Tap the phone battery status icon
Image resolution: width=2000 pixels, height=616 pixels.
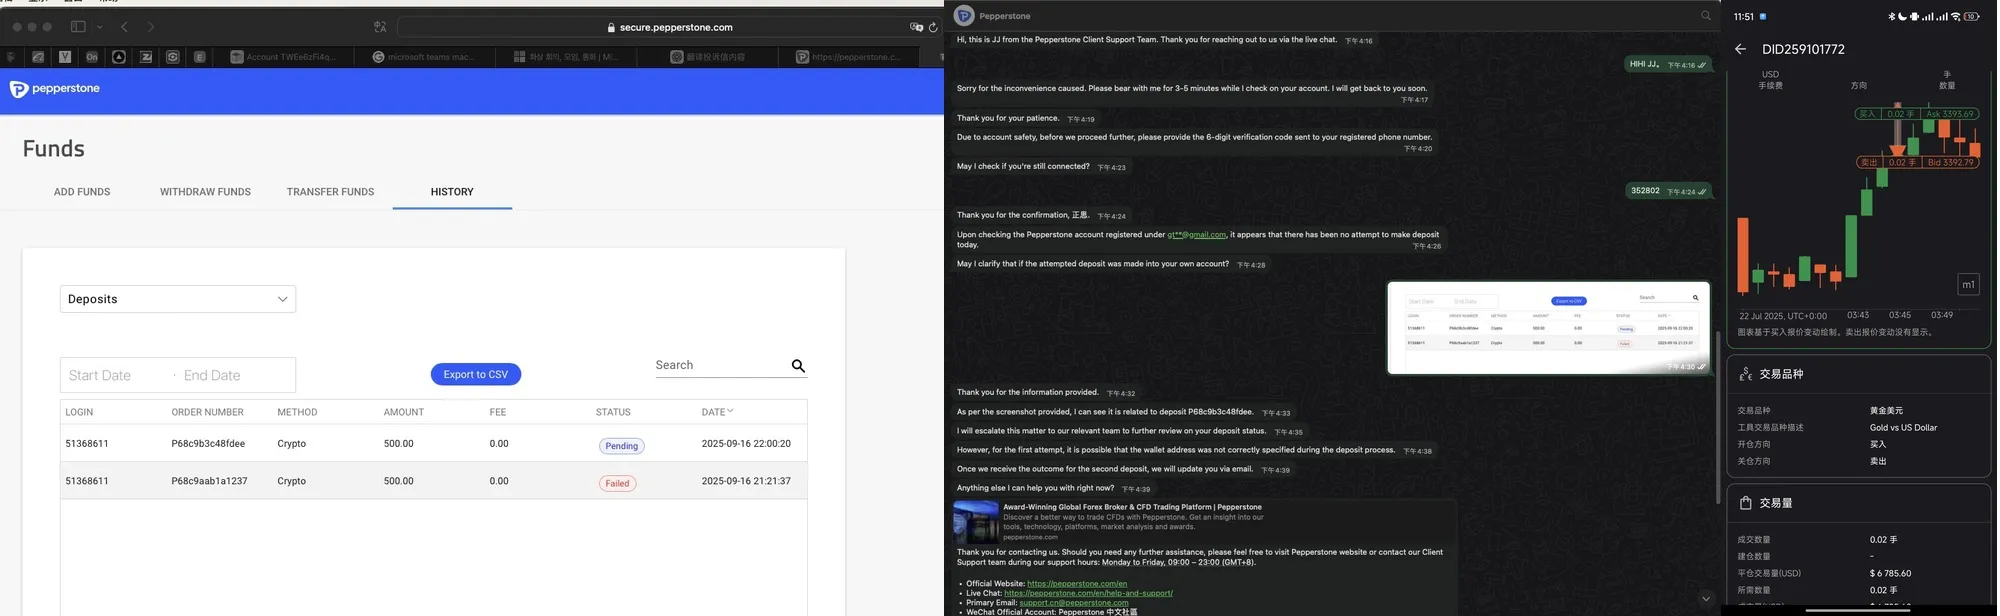pos(1971,17)
